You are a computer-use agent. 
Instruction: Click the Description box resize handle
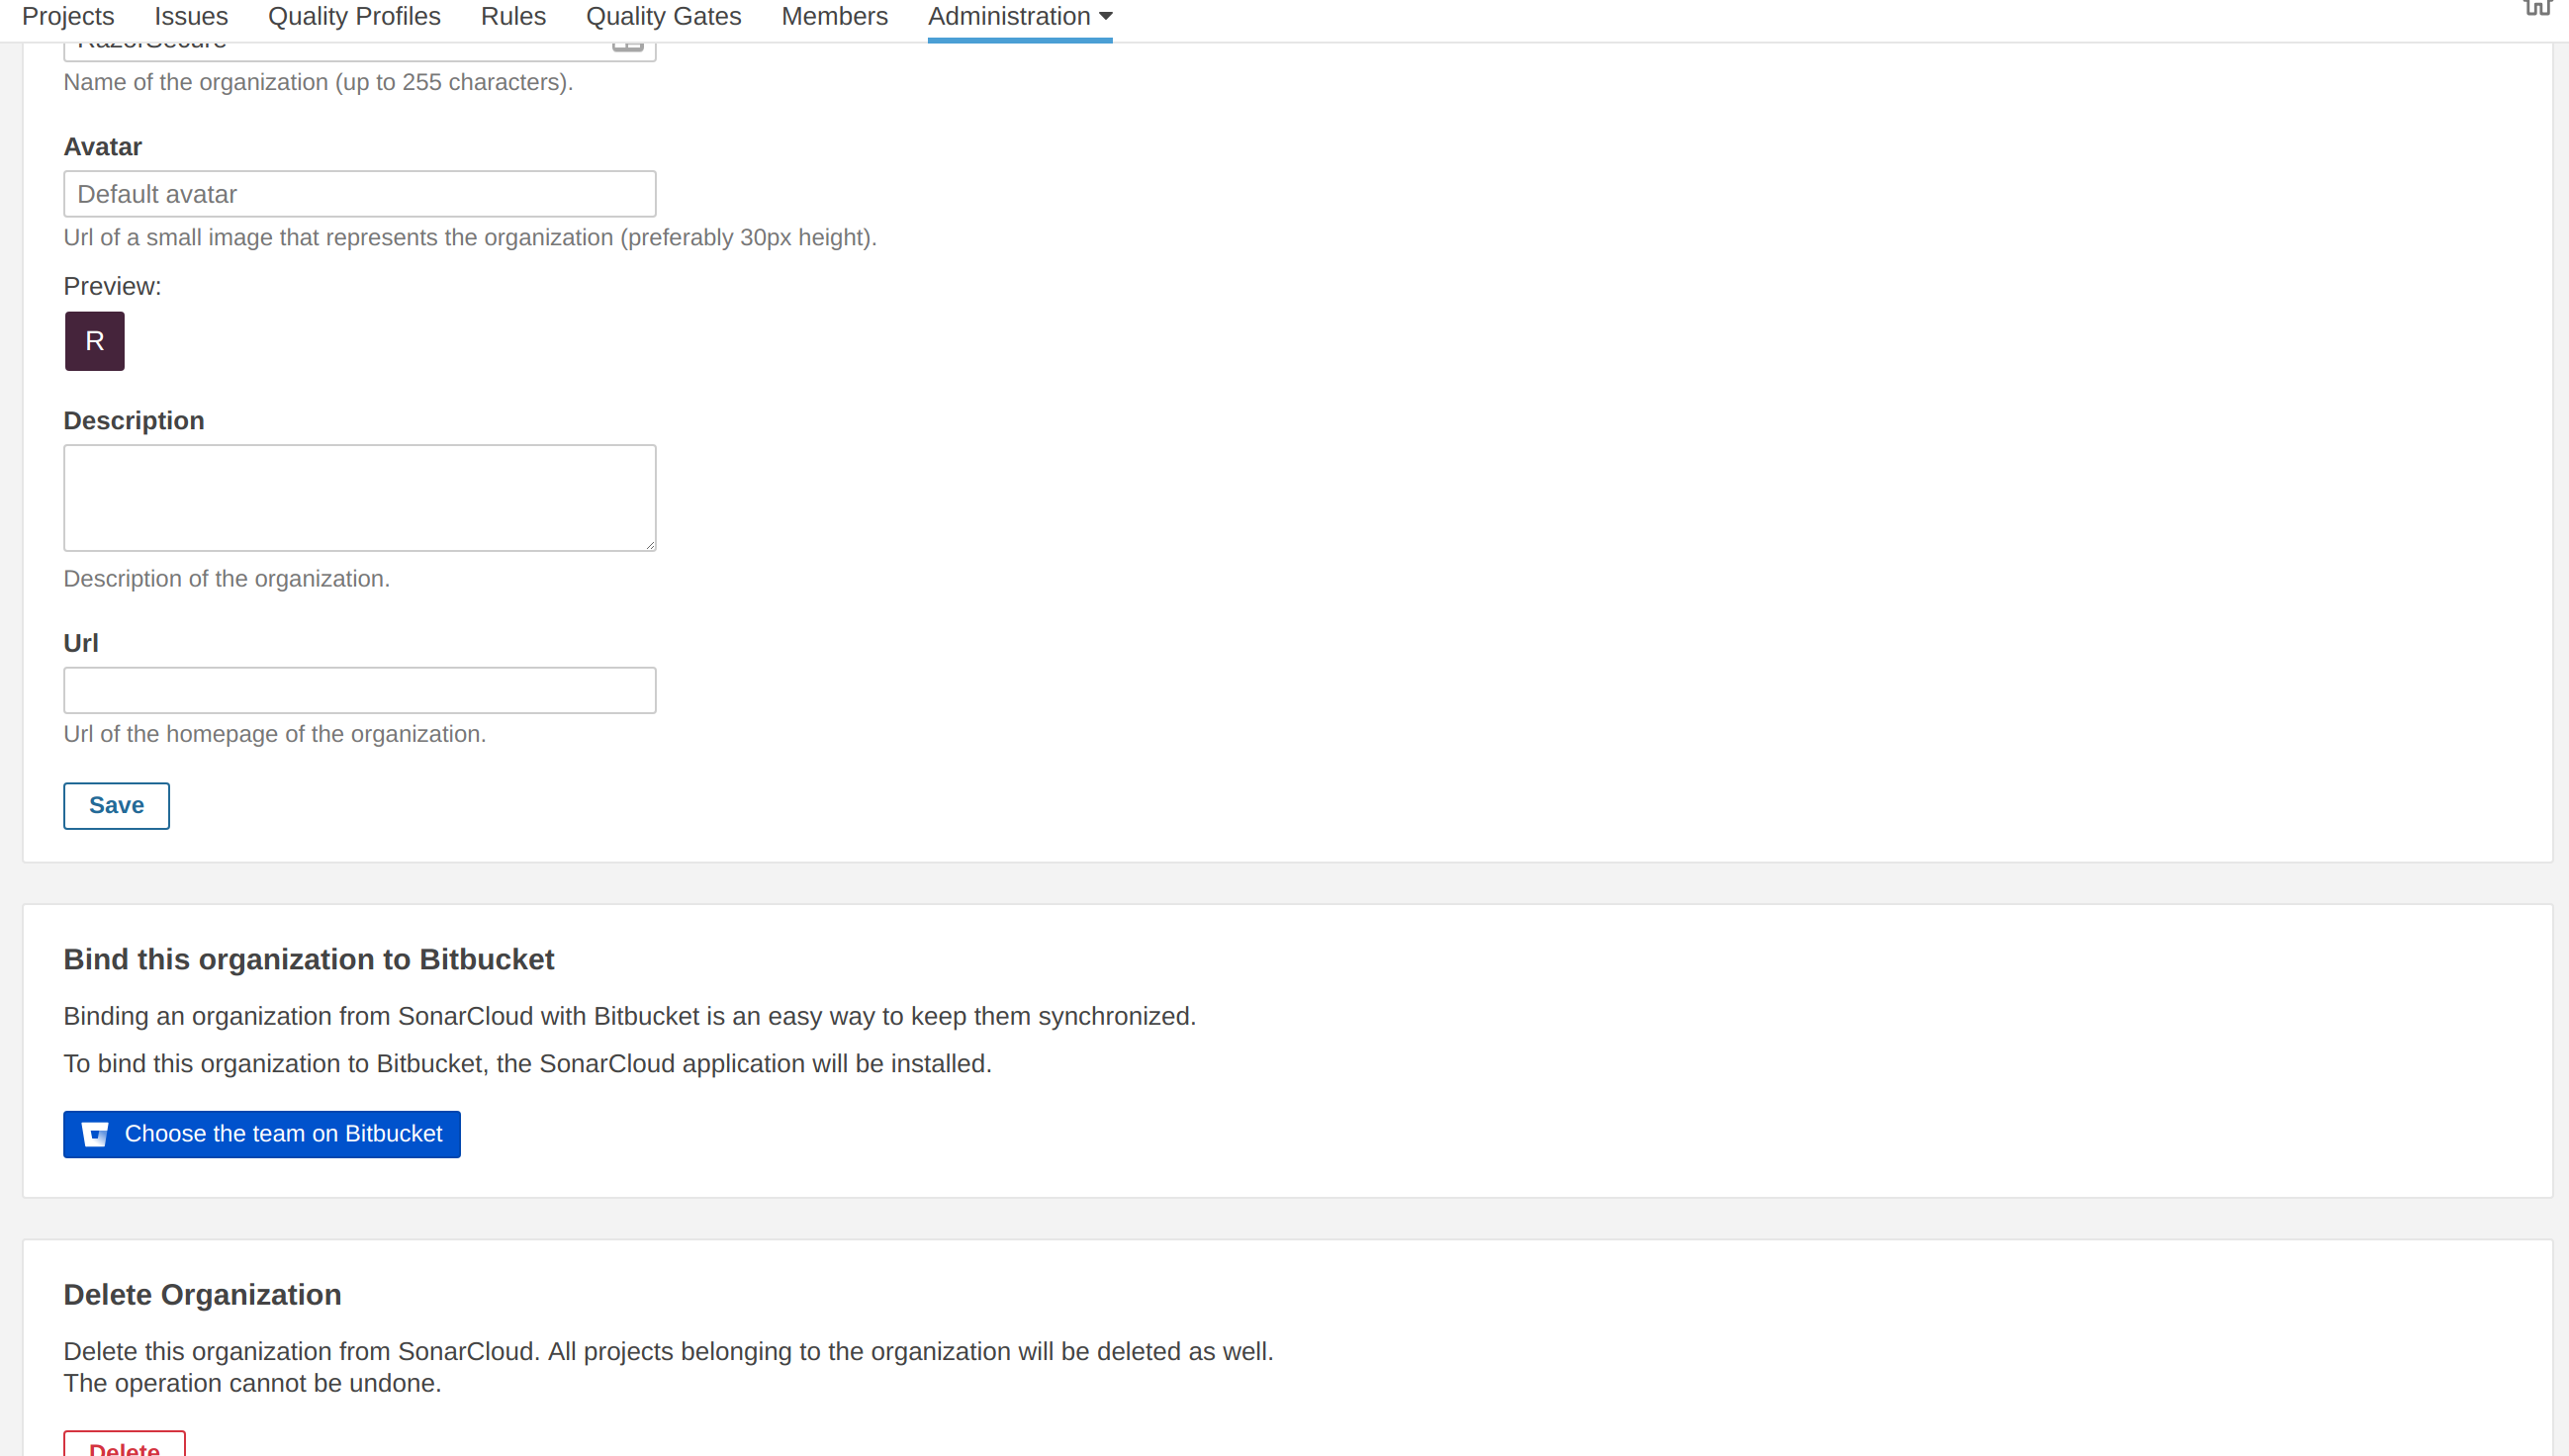click(x=650, y=545)
